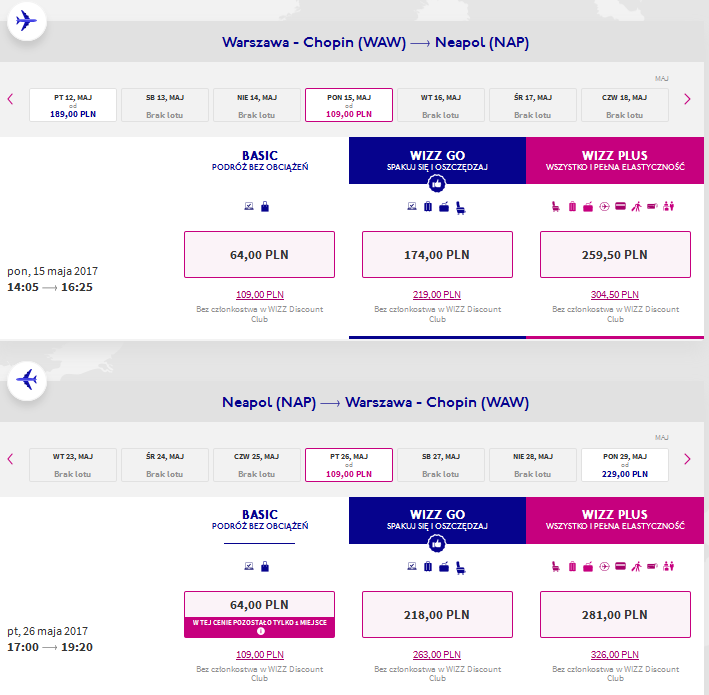The image size is (709, 695).
Task: Click the sit-together people icon, outbound WIZZ PLUS
Action: [668, 207]
